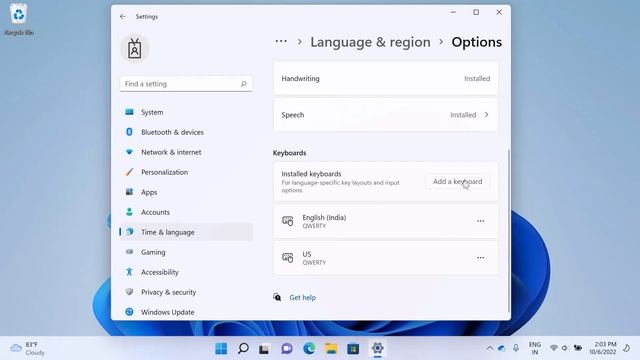Click the search magnifier in Find a setting
640x360 pixels.
[244, 84]
